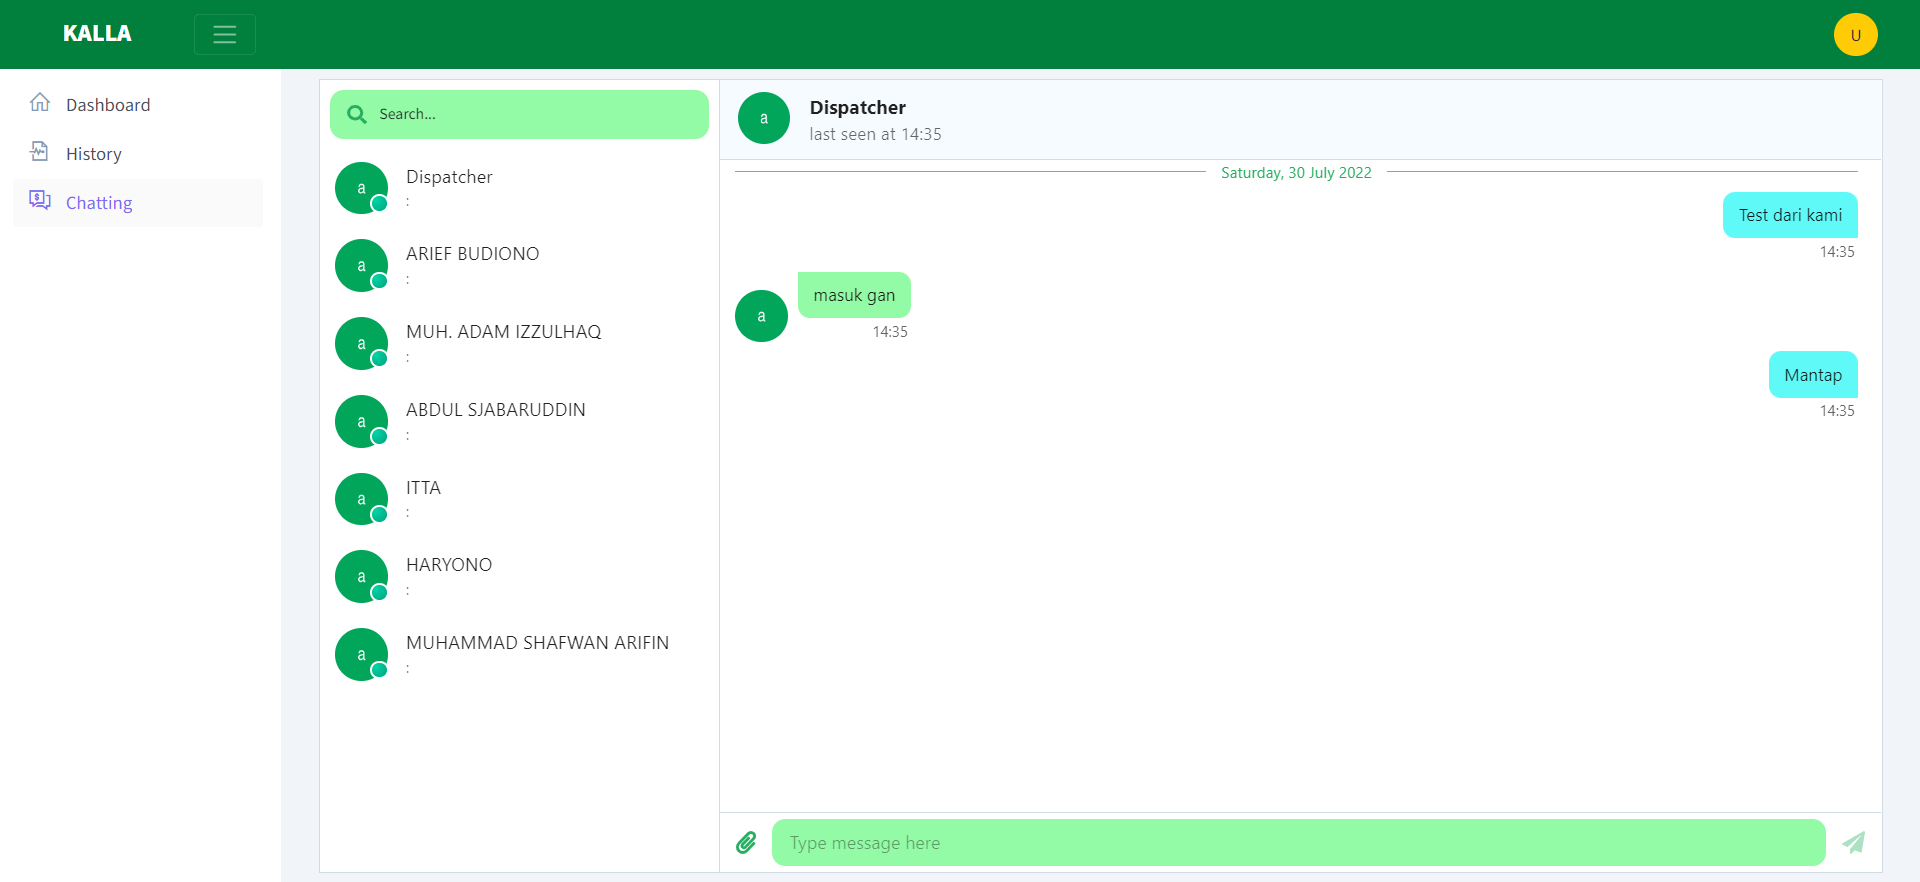Click the Dashboard home icon
1920x882 pixels.
point(40,102)
